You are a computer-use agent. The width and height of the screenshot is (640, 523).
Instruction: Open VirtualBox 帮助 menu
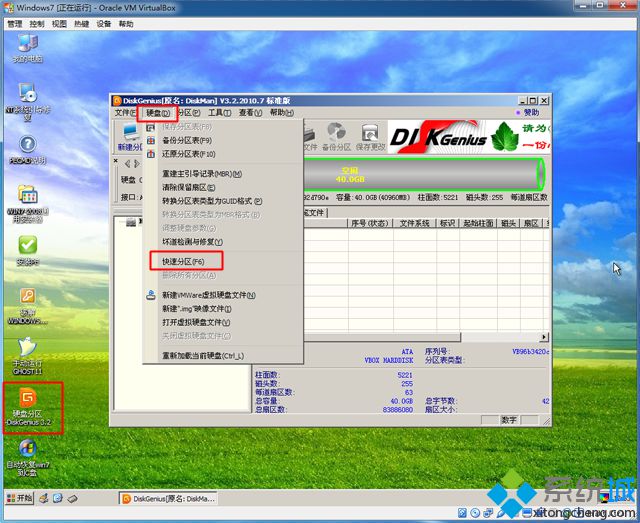(x=126, y=24)
